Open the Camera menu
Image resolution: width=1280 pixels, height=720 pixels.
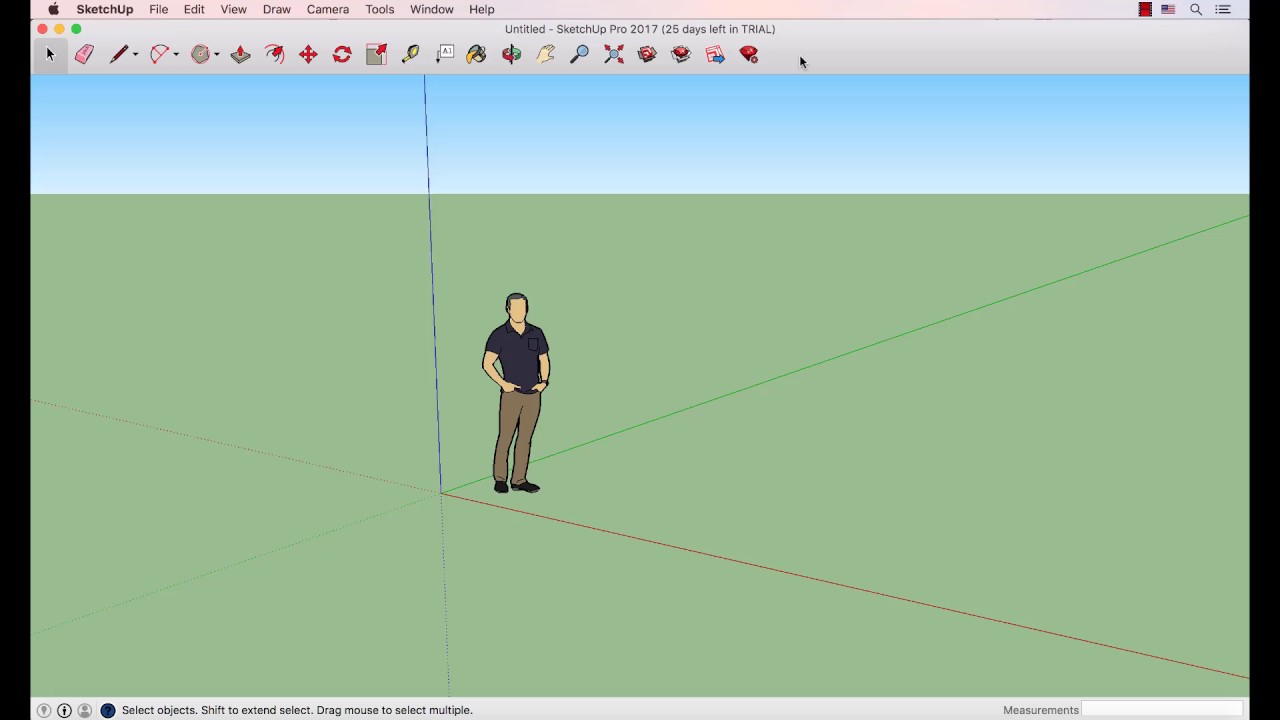[328, 9]
